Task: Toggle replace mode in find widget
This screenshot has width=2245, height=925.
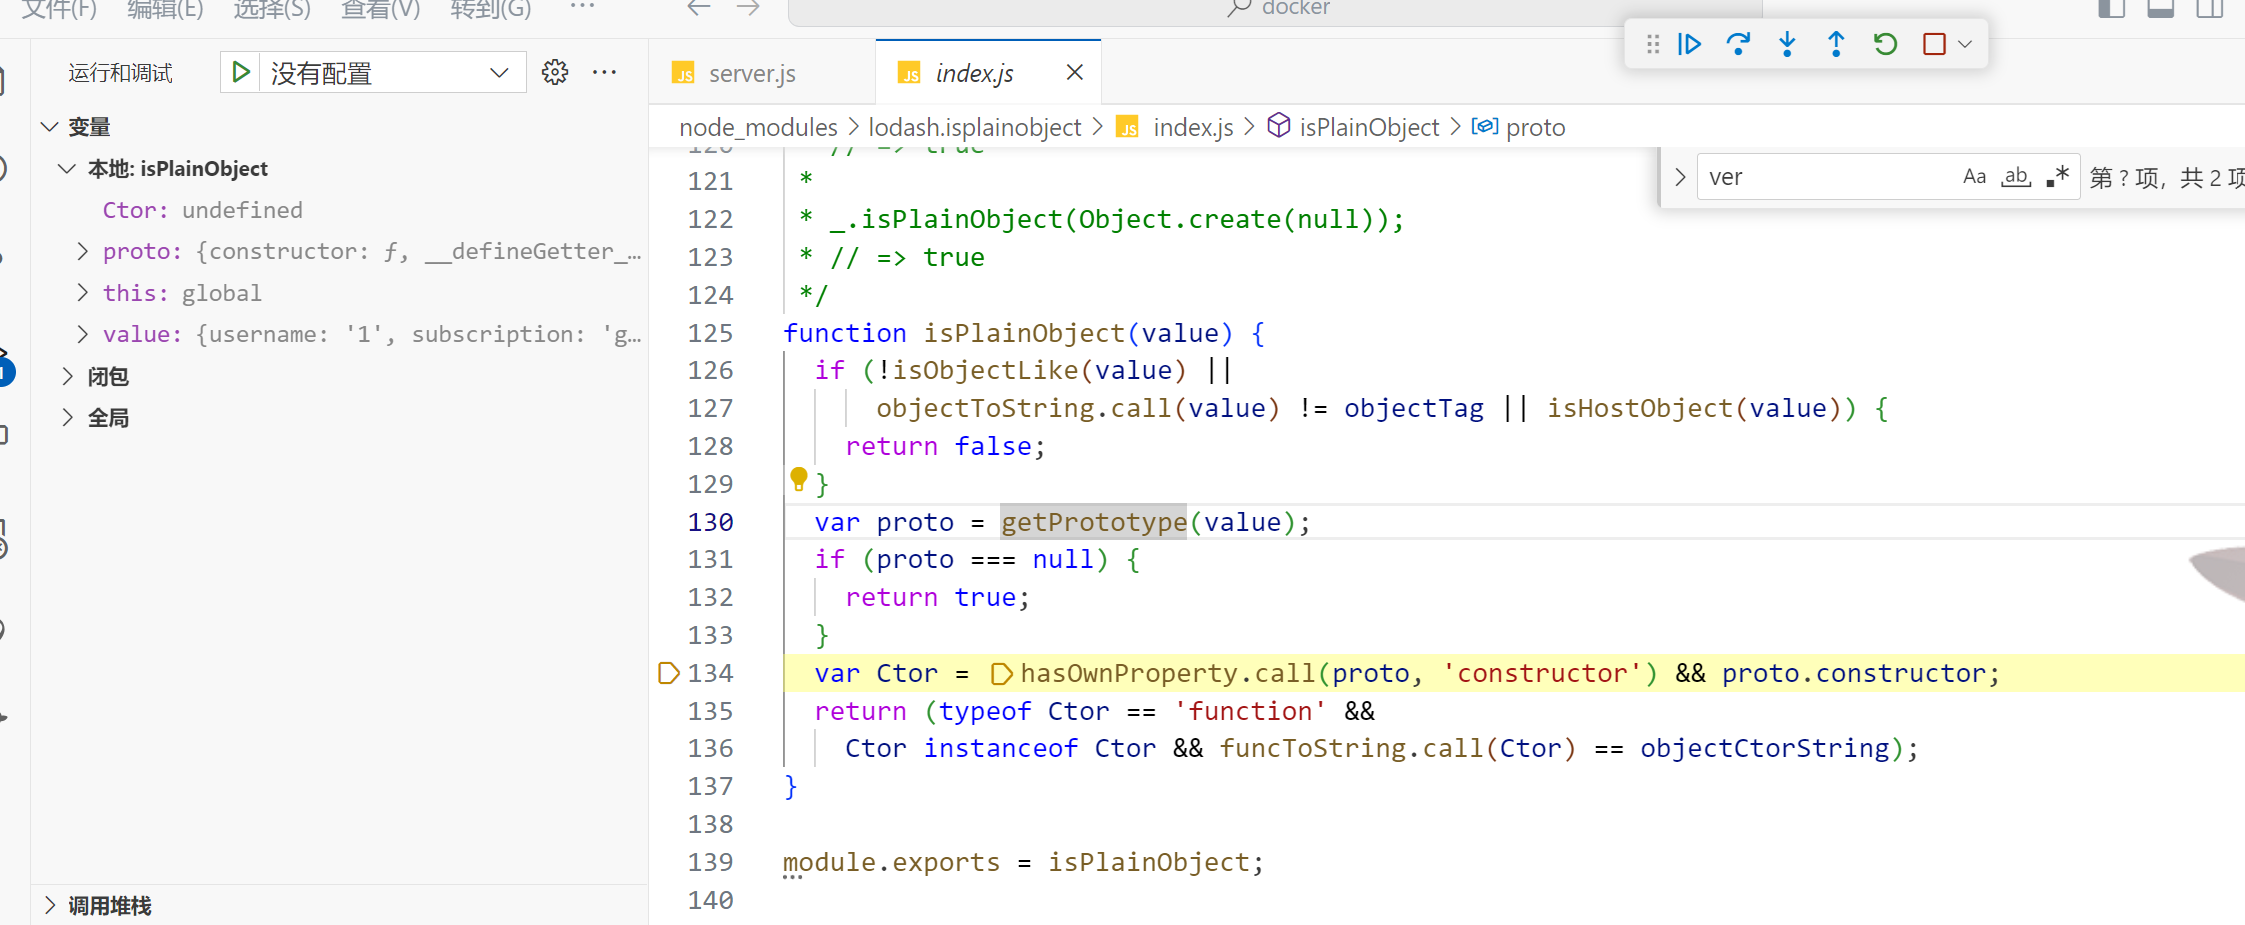Action: click(x=1680, y=177)
